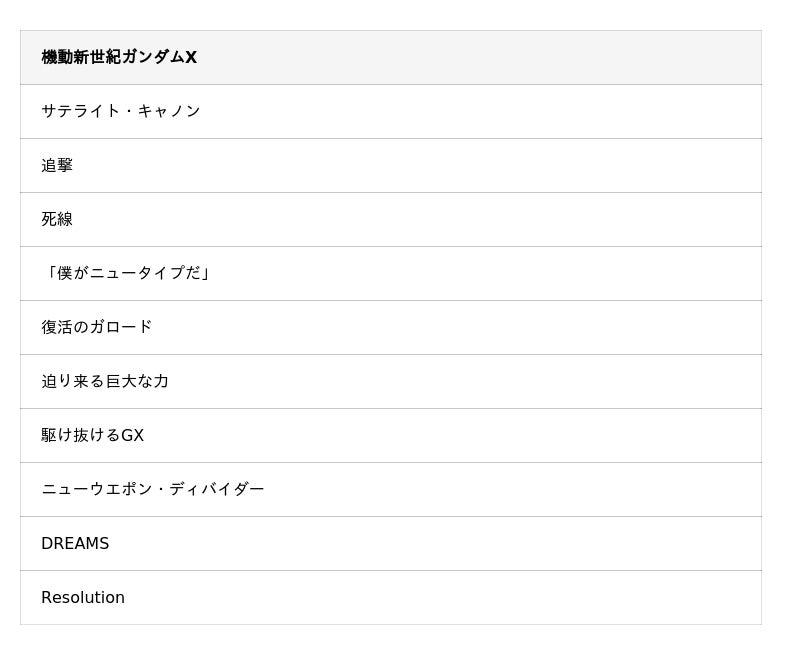
Task: Select 迫り来る巨大な力 row
Action: 105,381
